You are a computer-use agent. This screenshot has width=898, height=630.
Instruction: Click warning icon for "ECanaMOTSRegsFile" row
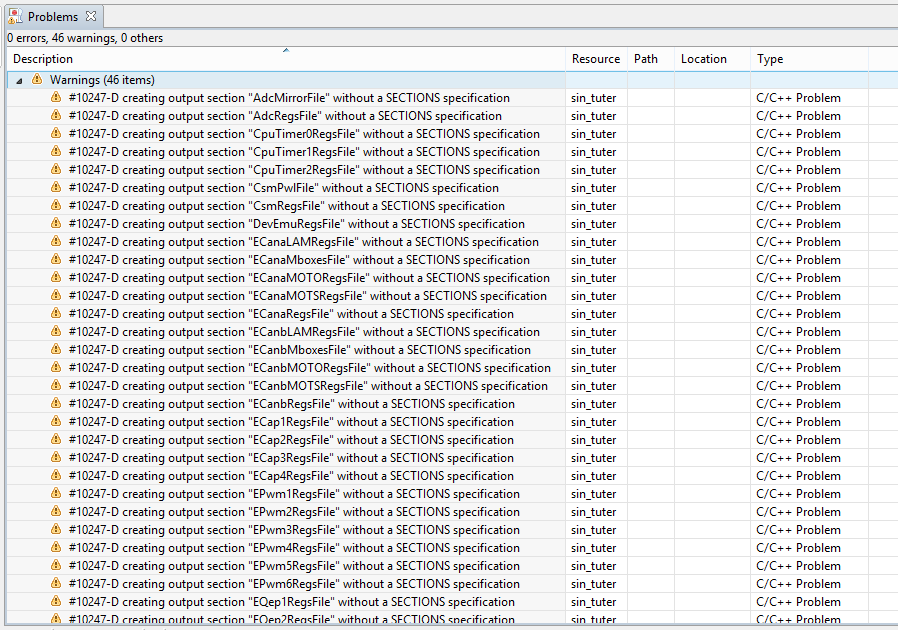pos(56,295)
